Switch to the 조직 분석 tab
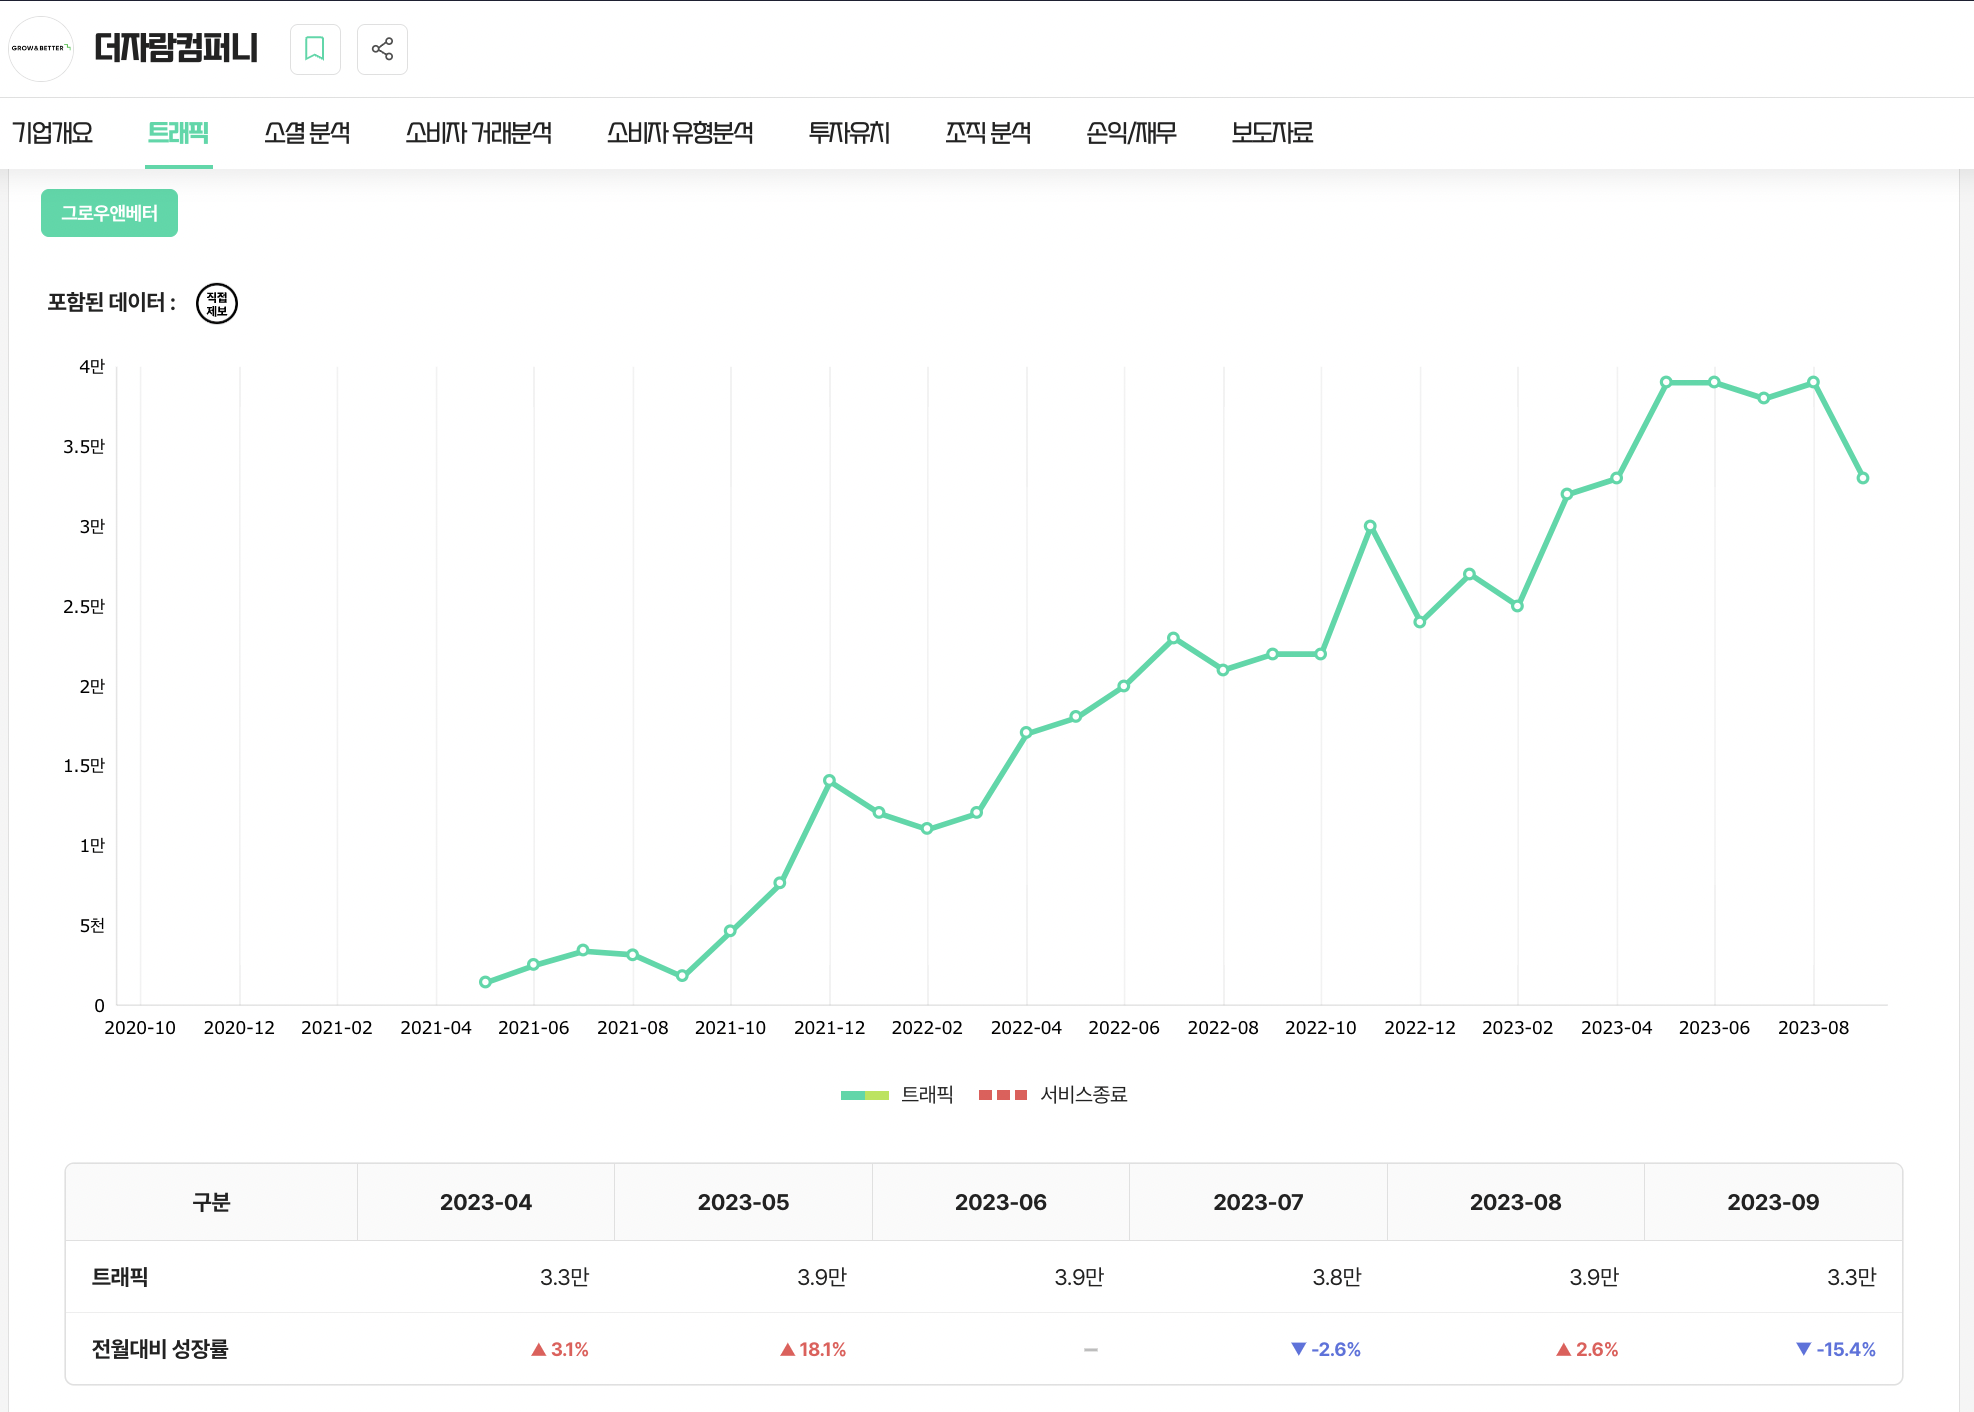This screenshot has width=1974, height=1412. (x=988, y=132)
